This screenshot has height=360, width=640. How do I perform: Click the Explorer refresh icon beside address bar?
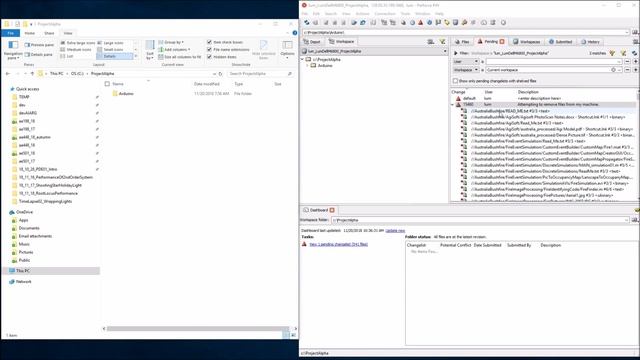click(220, 74)
